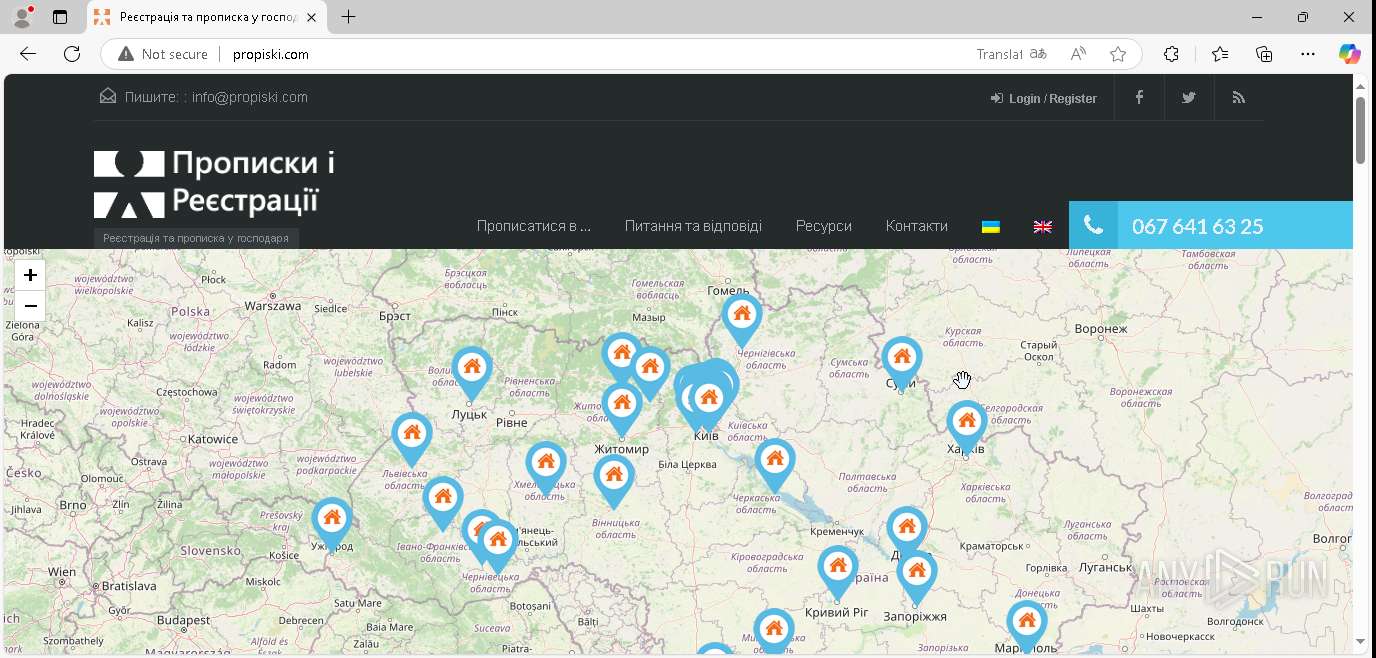Screen dimensions: 1376x658
Task: Open the Twitter icon in header
Action: (1189, 97)
